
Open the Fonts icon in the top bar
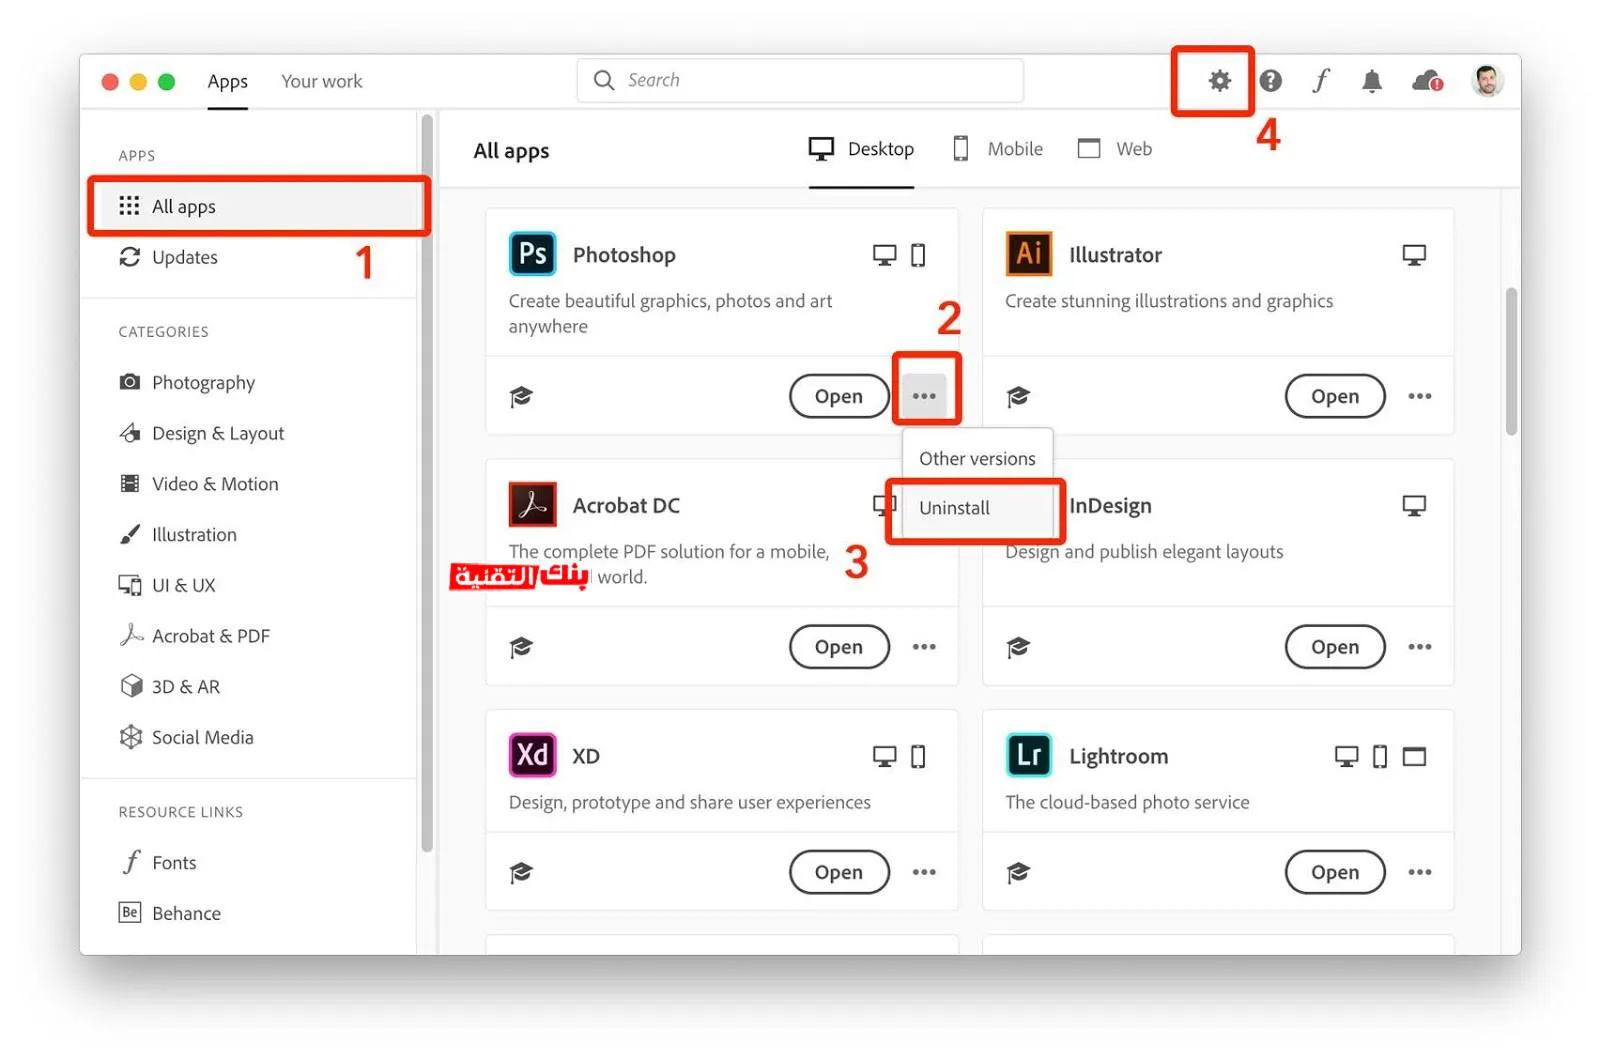coord(1321,80)
